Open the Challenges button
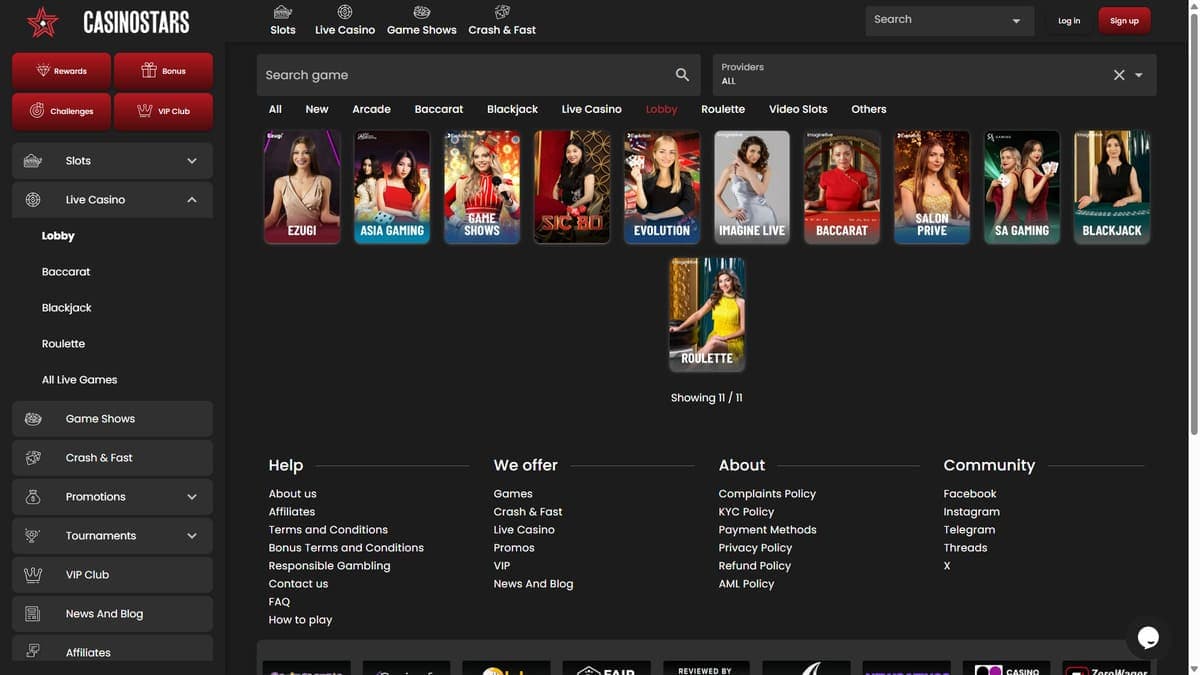 tap(62, 111)
